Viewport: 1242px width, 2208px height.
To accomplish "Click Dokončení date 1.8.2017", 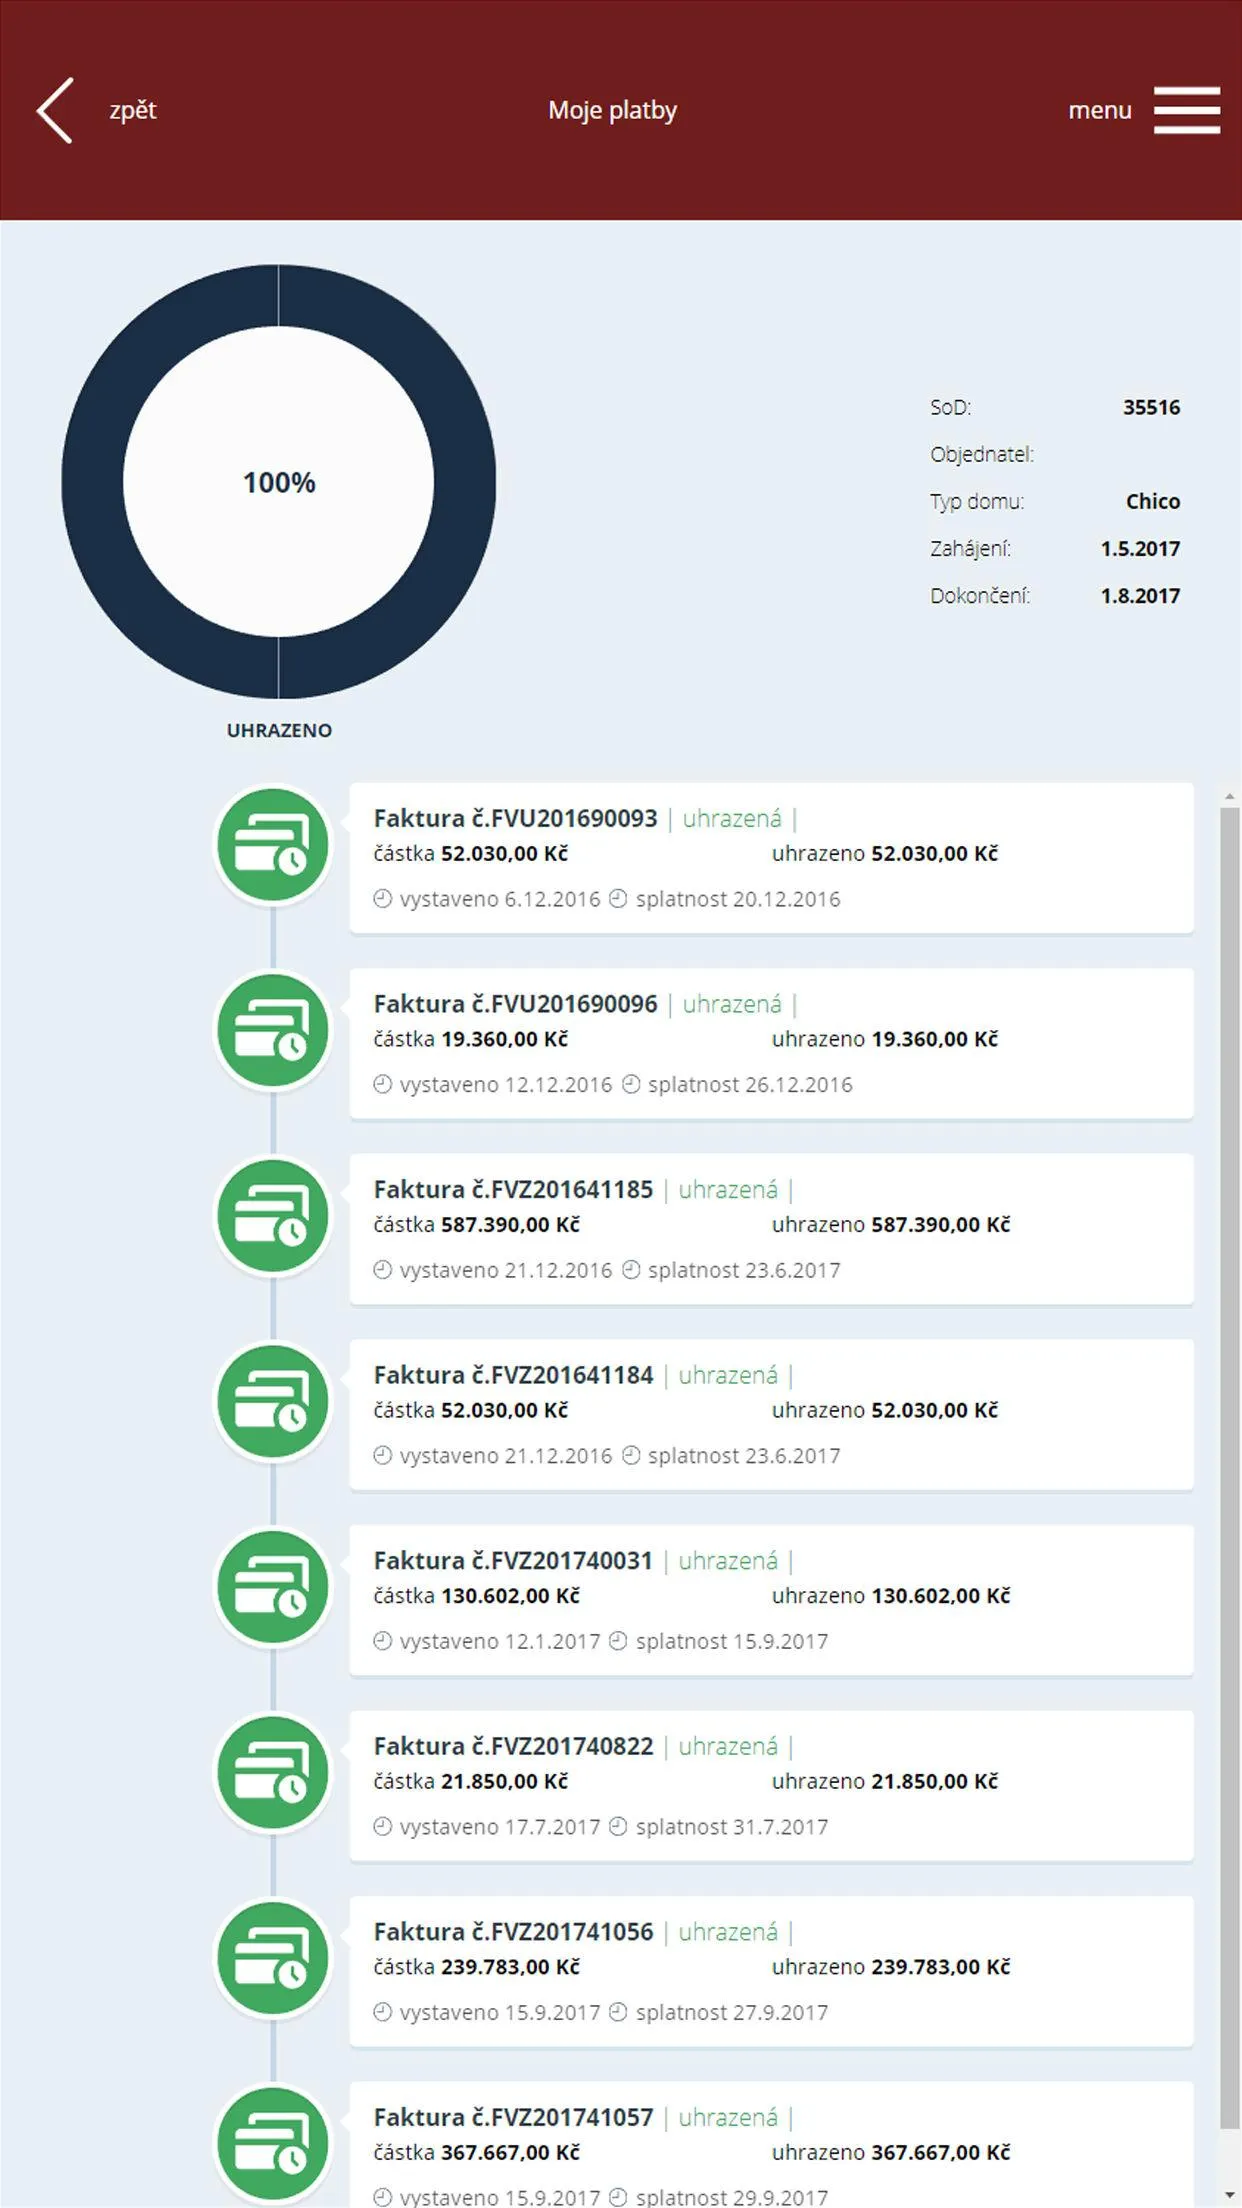I will 1140,595.
